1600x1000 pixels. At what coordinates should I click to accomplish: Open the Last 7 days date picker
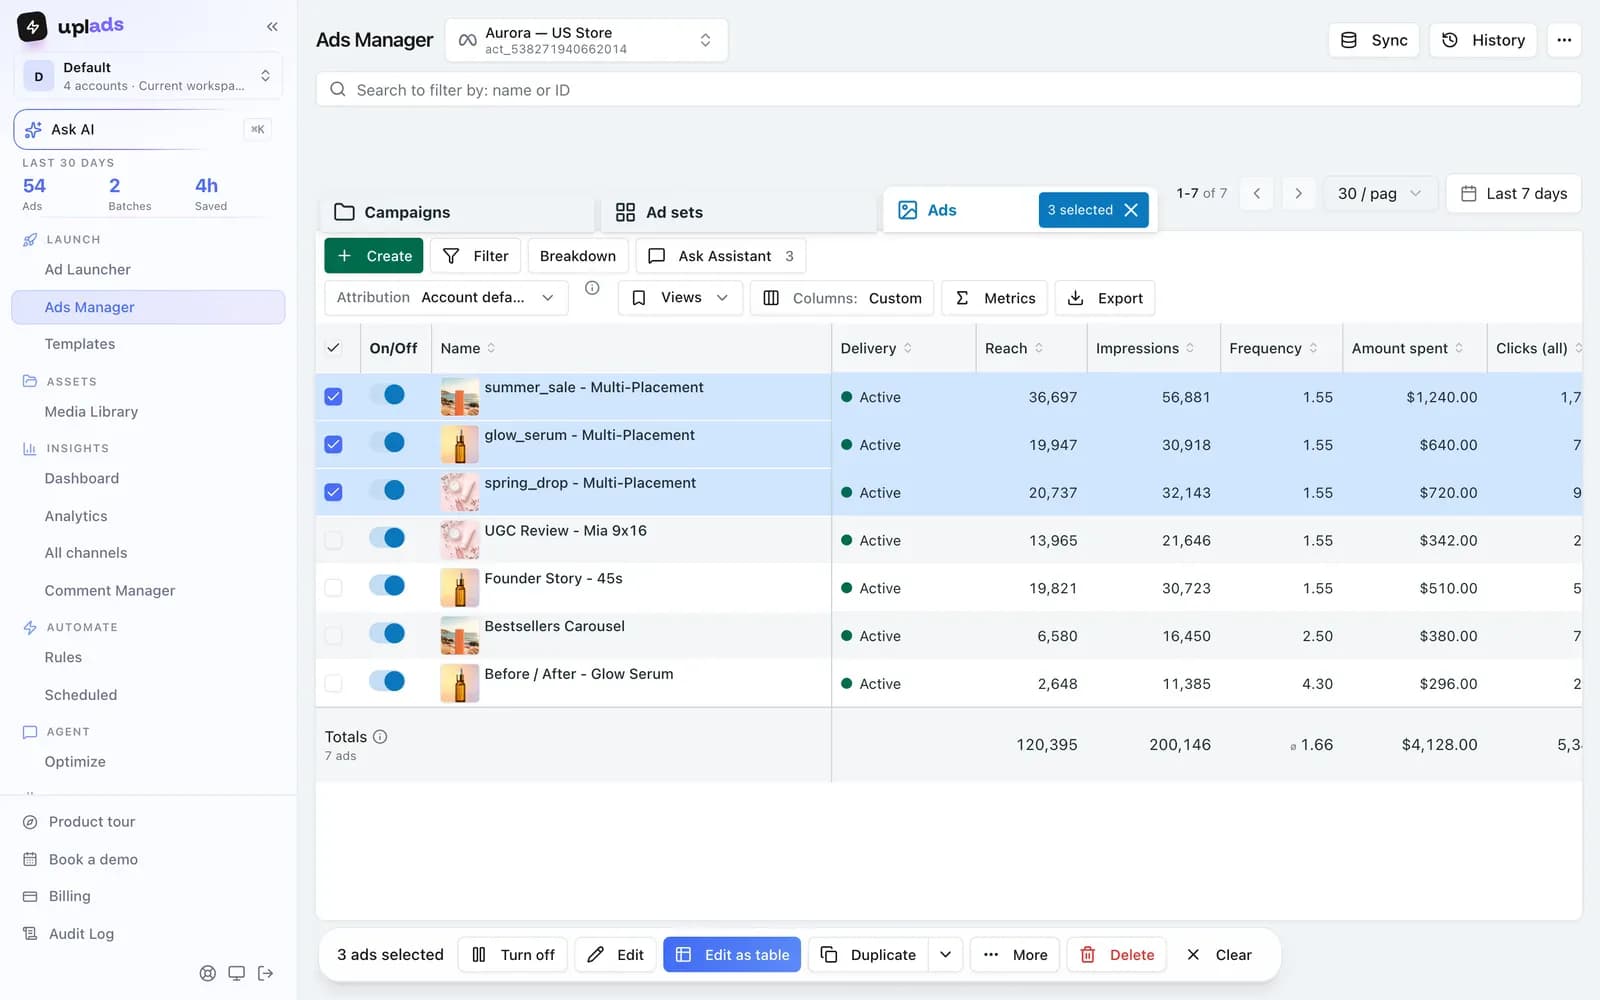pyautogui.click(x=1513, y=193)
